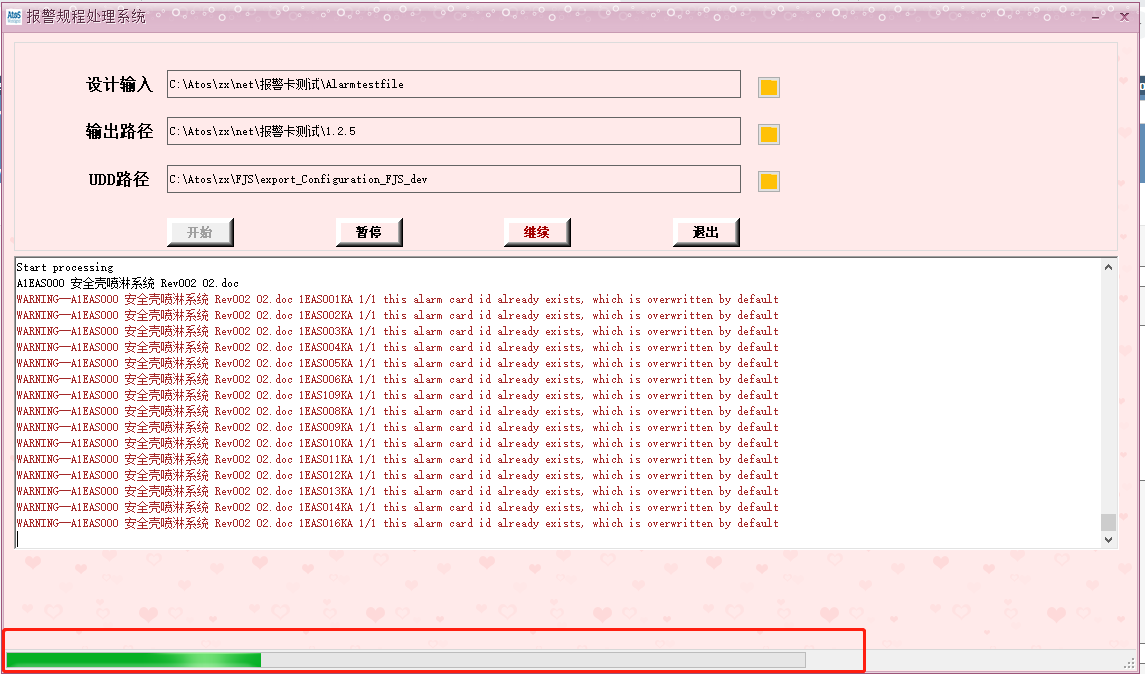Resume processing with the 继续 button
This screenshot has width=1145, height=674.
(537, 232)
